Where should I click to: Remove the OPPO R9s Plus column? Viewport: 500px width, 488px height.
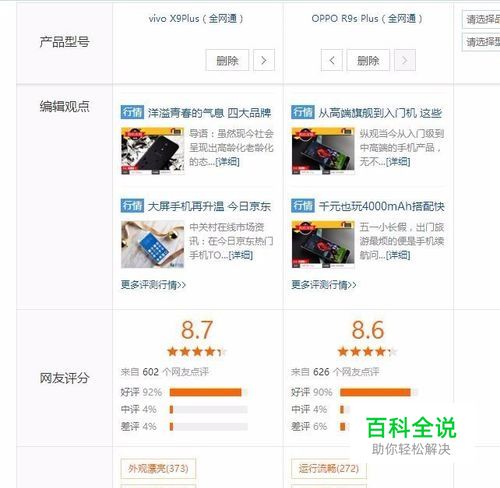368,60
